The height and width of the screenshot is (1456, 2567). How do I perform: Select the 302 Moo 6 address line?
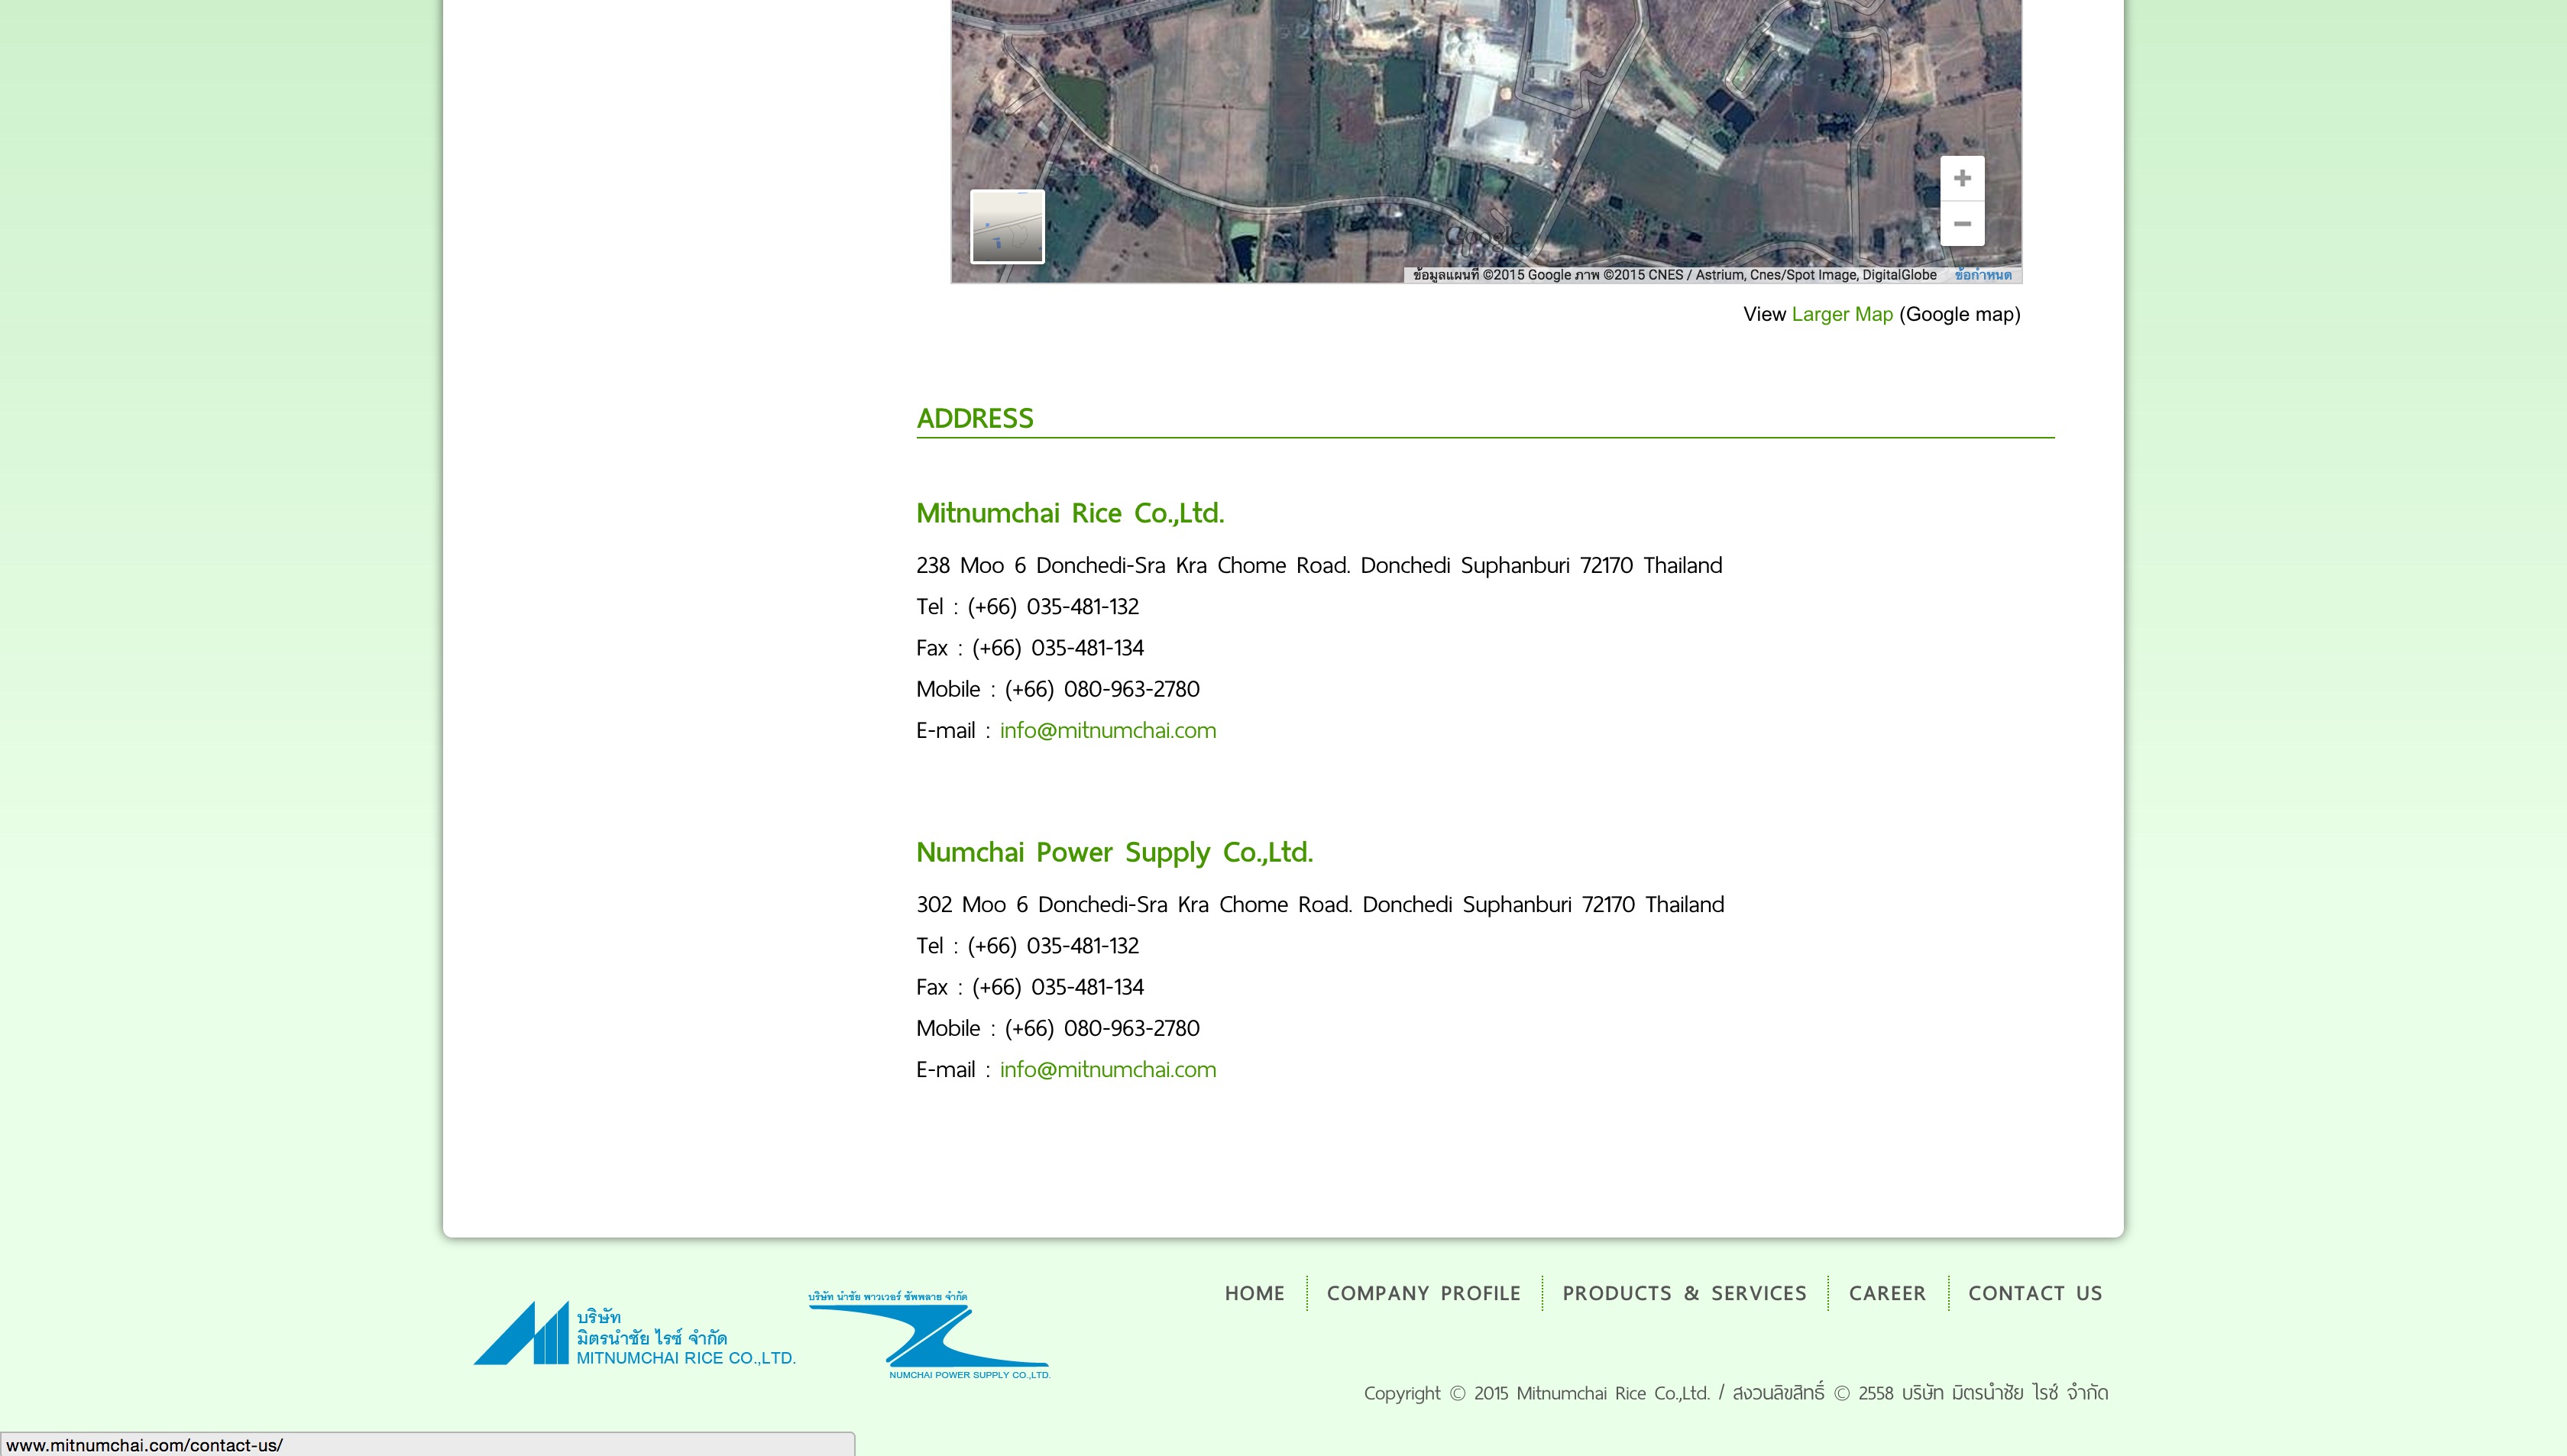point(1320,904)
